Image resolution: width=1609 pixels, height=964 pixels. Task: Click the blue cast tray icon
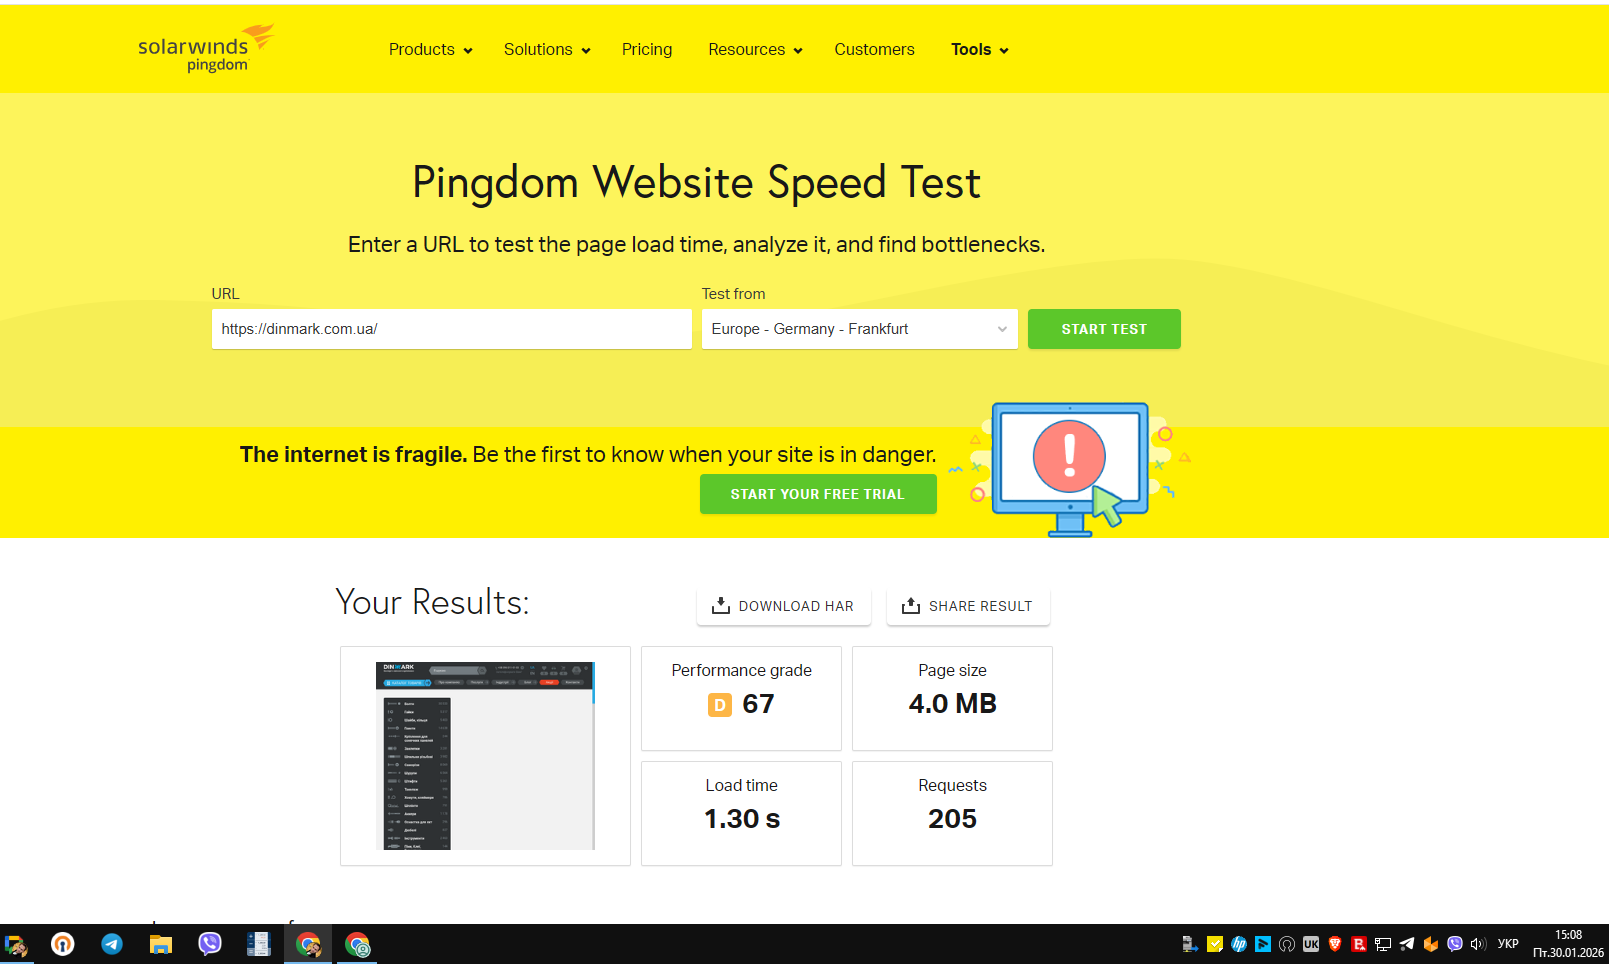pyautogui.click(x=1263, y=944)
